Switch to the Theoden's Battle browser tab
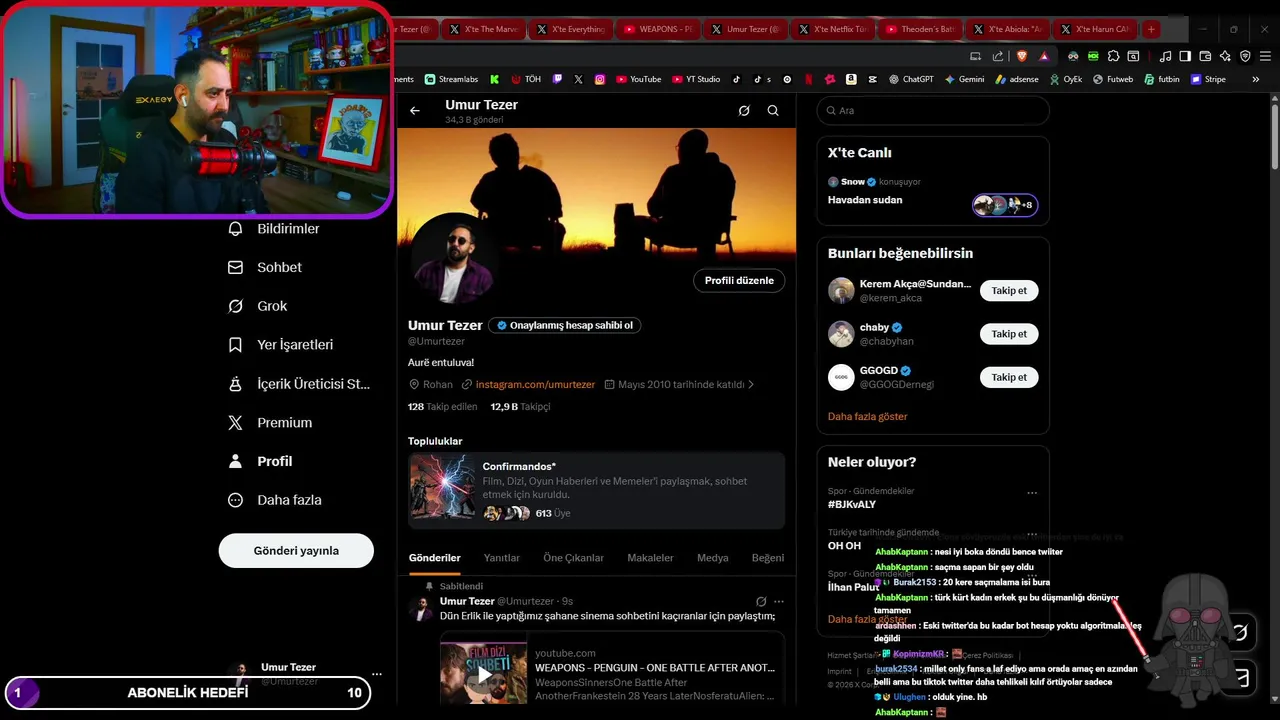This screenshot has height=720, width=1280. point(920,29)
